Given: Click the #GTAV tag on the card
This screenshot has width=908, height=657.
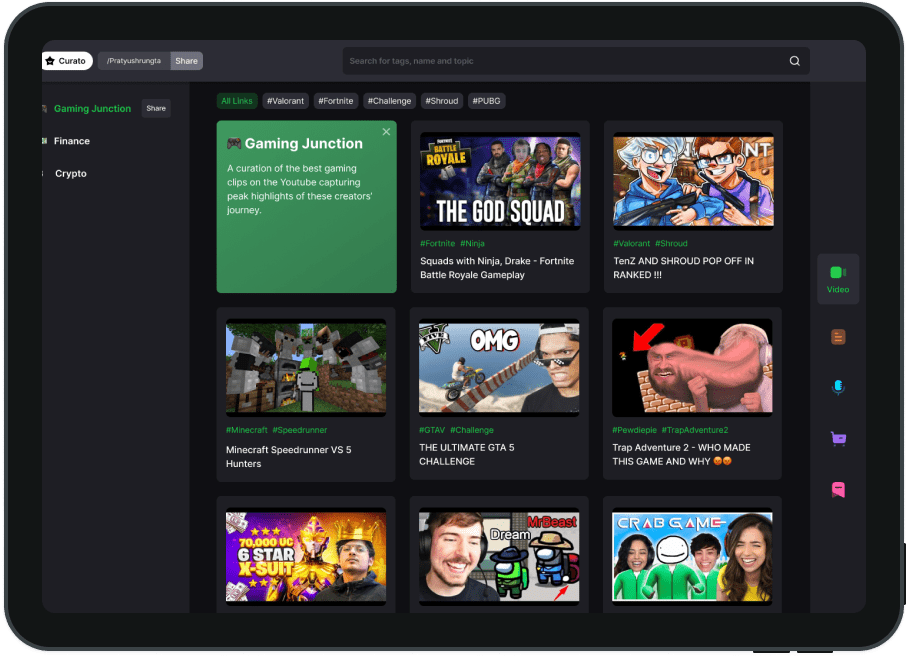Looking at the screenshot, I should (432, 430).
